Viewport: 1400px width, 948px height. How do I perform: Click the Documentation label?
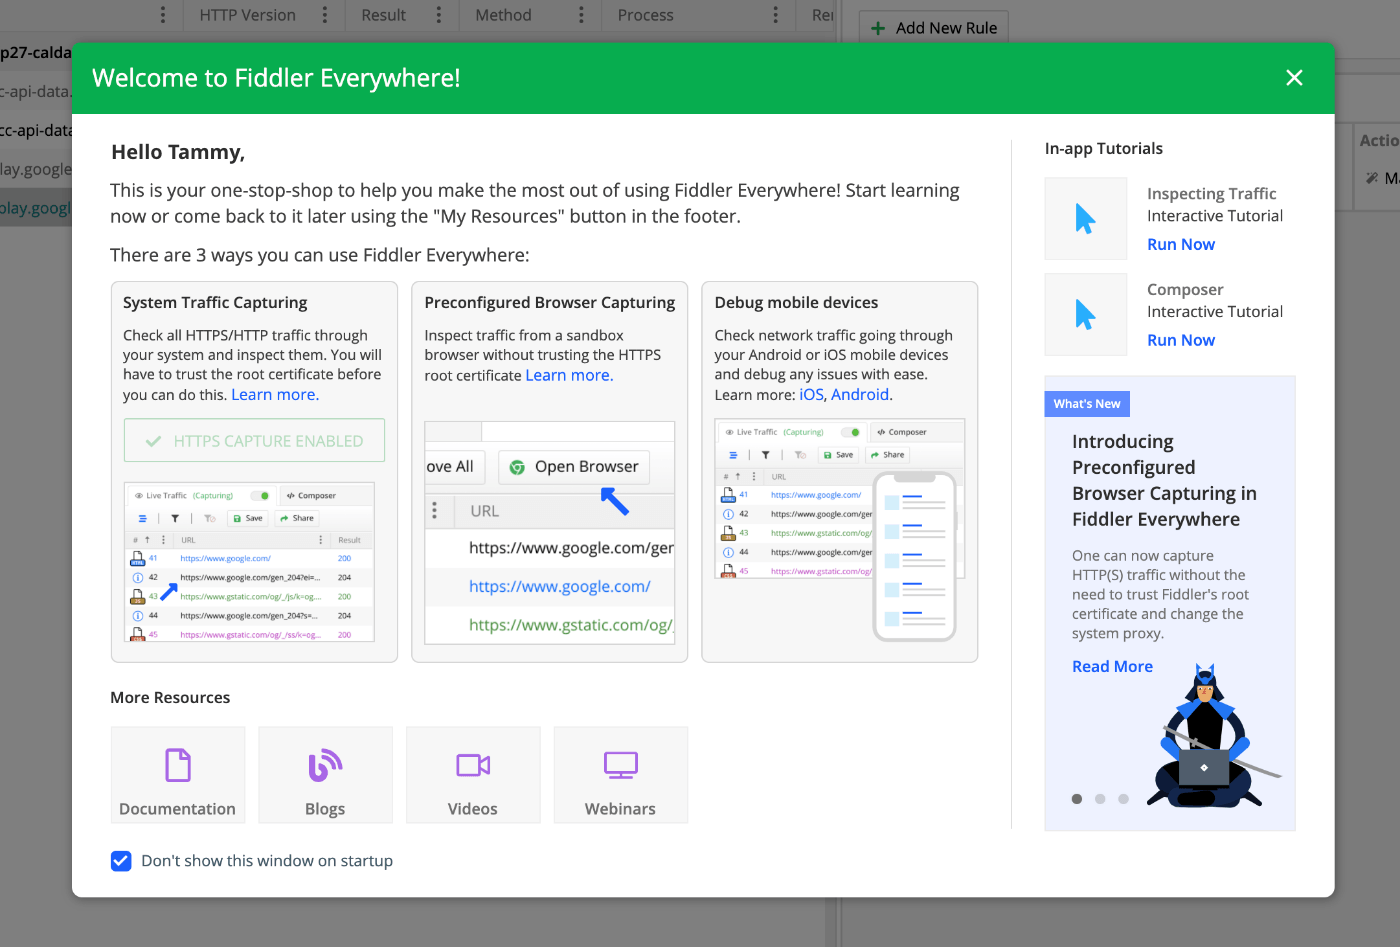(178, 809)
